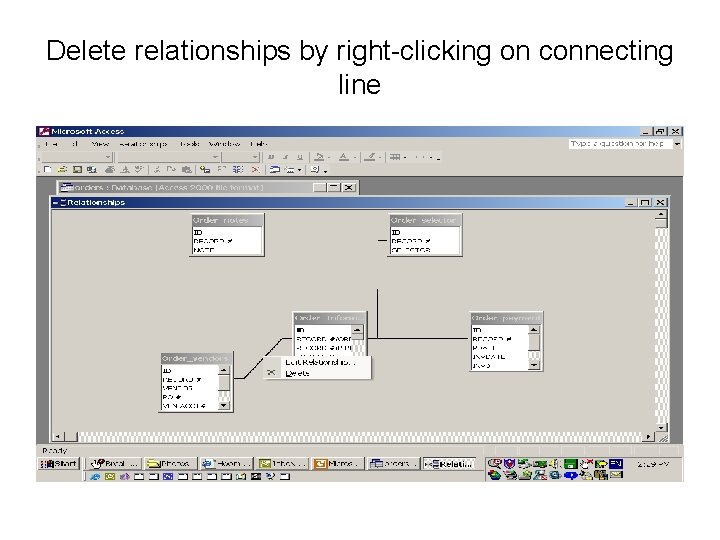Open the Window menu

(224, 144)
